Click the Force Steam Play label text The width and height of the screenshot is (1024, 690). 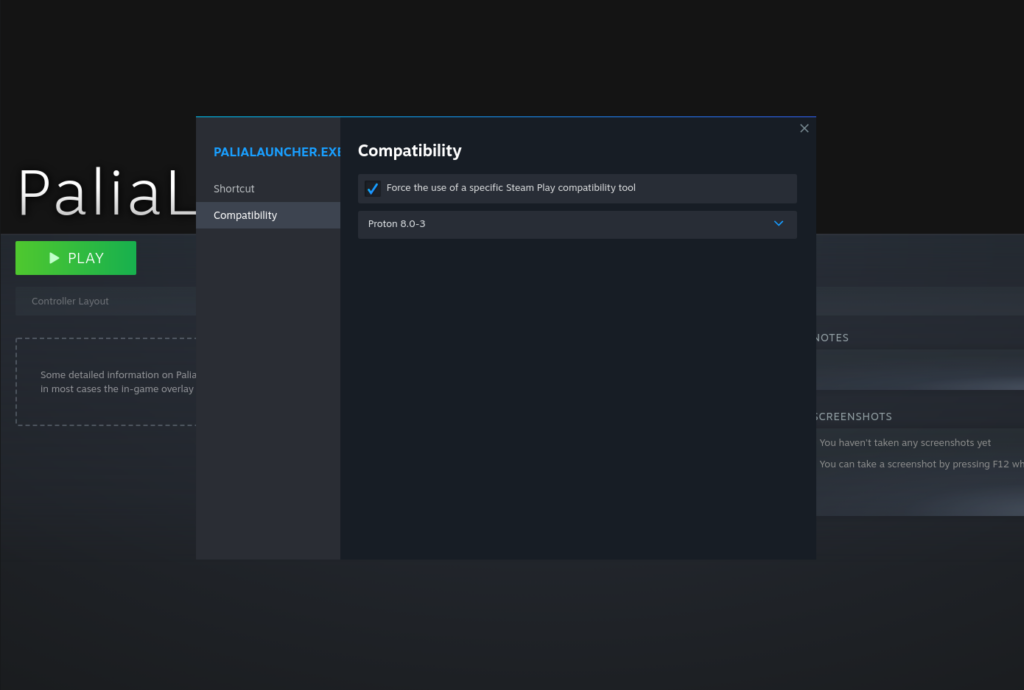511,187
